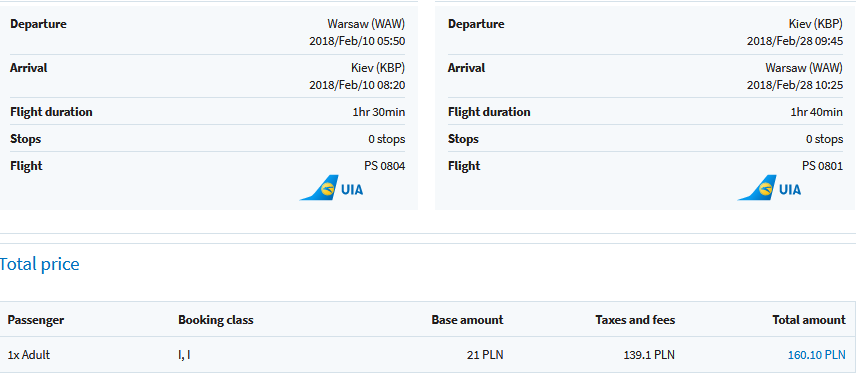
Task: Click the Base amount column header
Action: click(467, 320)
